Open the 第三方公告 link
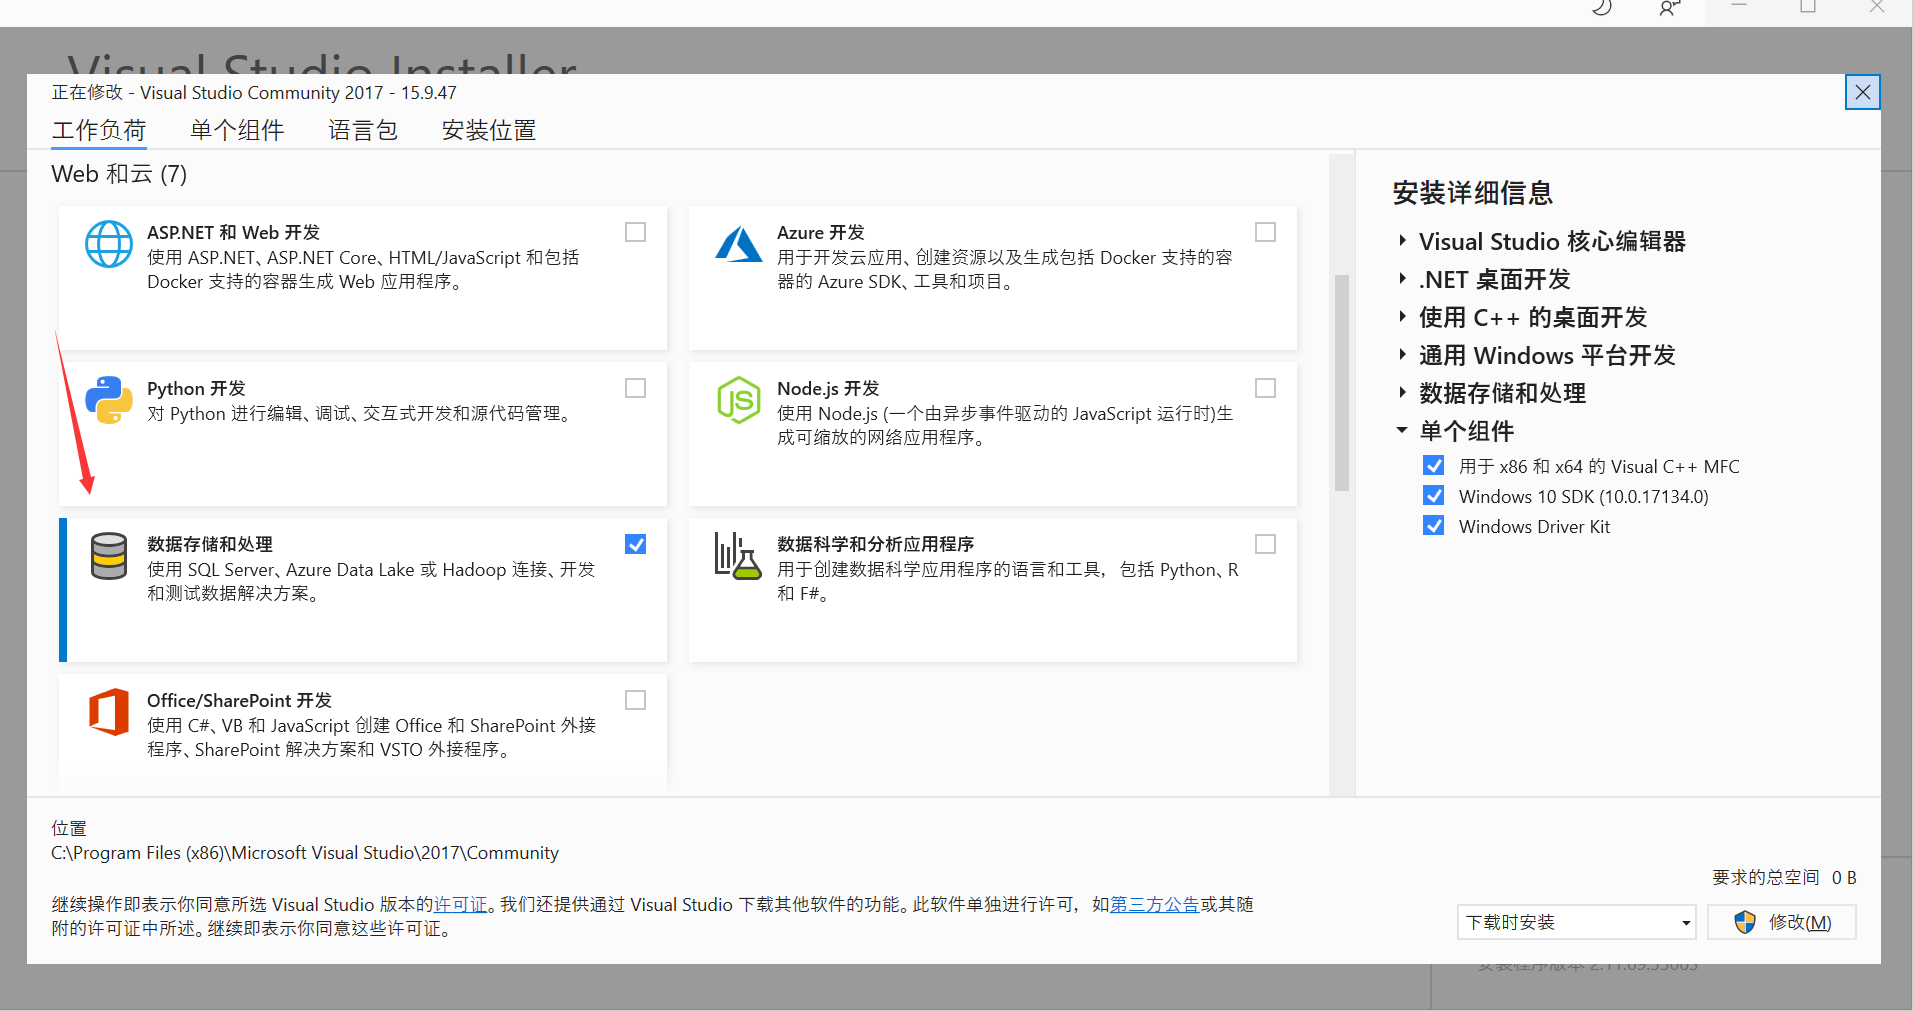Viewport: 1913px width, 1011px height. coord(1155,905)
